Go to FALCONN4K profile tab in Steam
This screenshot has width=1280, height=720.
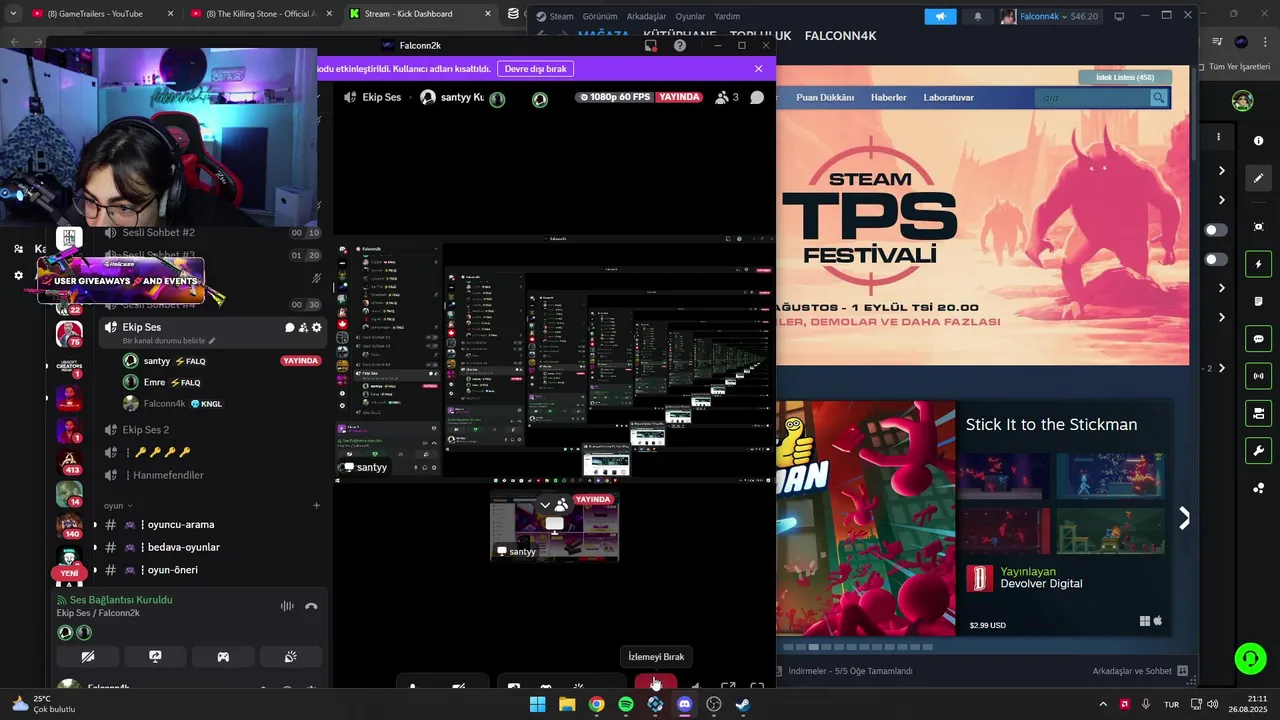click(840, 36)
